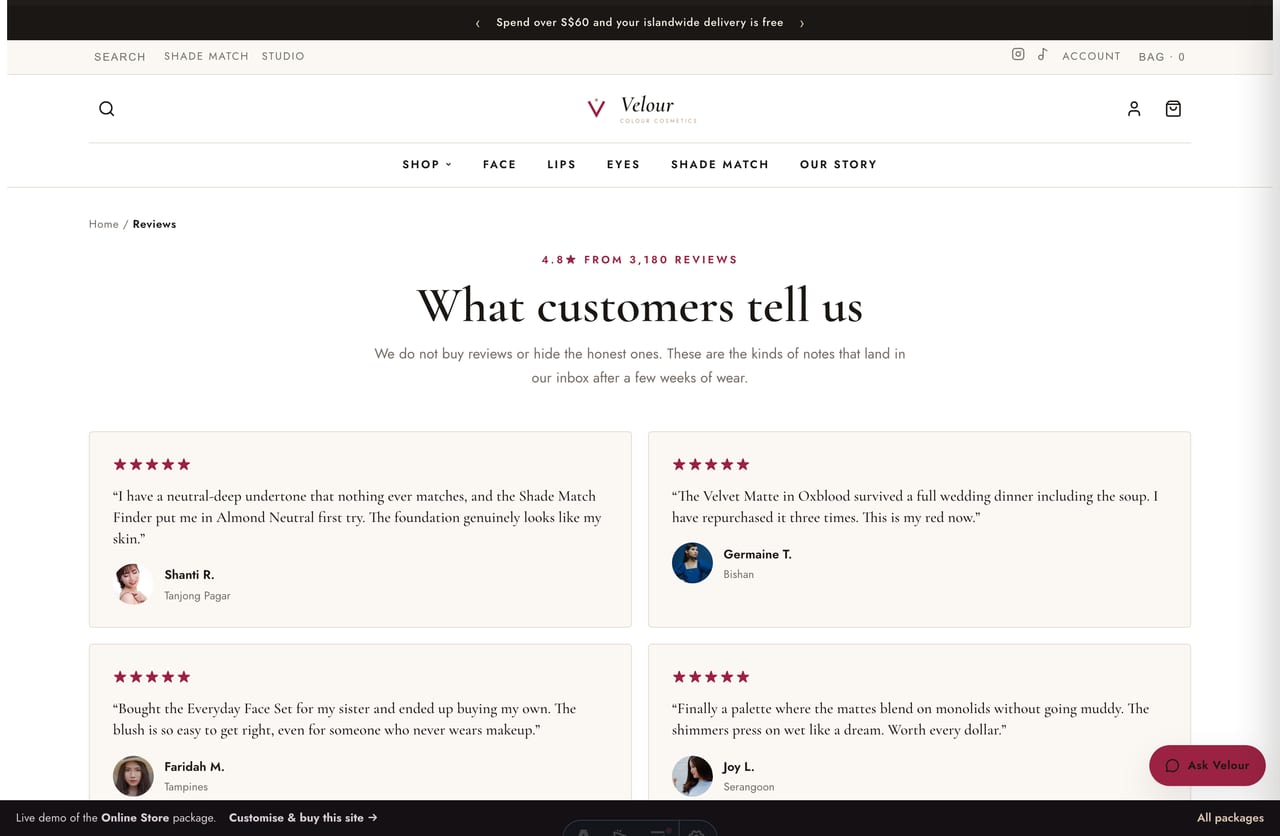Click the '4.8★ FROM 3,180 REVIEWS' text
This screenshot has width=1280, height=836.
pos(640,260)
